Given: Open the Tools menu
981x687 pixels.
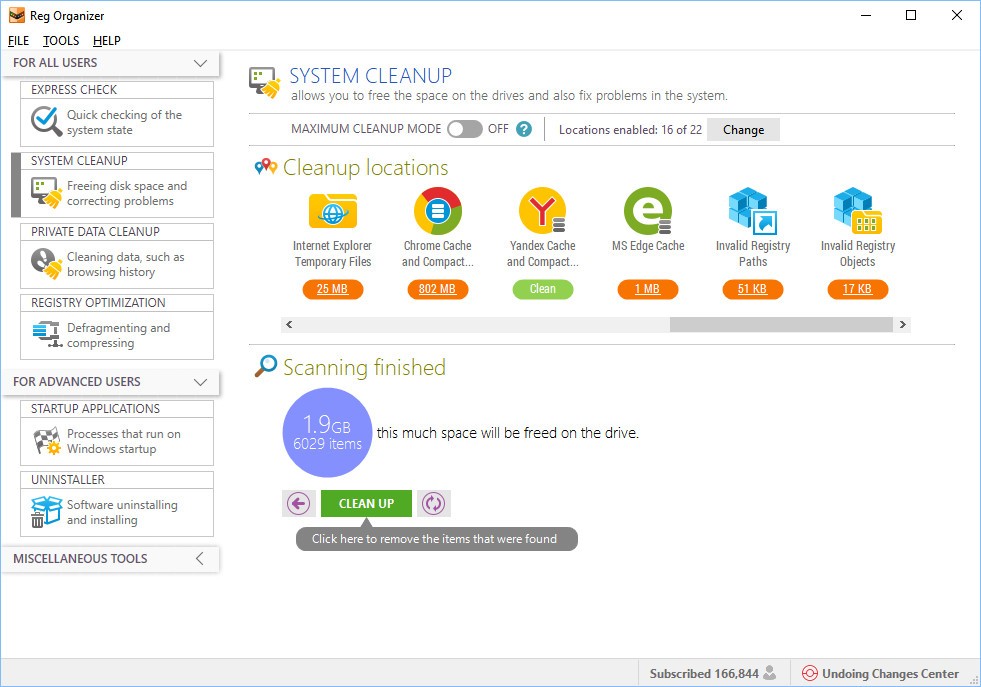Looking at the screenshot, I should pos(61,41).
